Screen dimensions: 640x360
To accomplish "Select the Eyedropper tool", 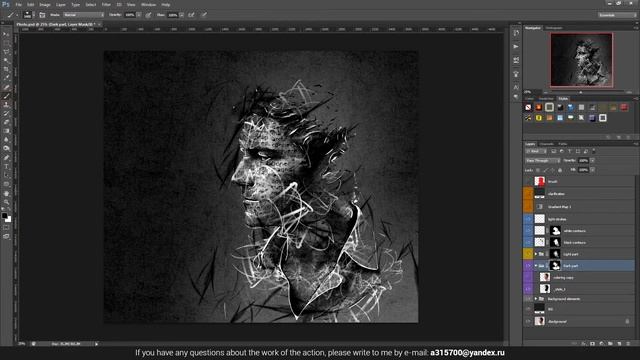I will [6, 78].
